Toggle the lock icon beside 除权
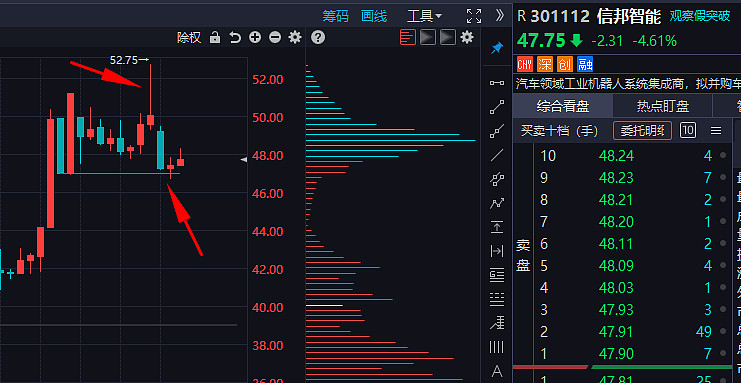This screenshot has height=383, width=741. tap(215, 37)
